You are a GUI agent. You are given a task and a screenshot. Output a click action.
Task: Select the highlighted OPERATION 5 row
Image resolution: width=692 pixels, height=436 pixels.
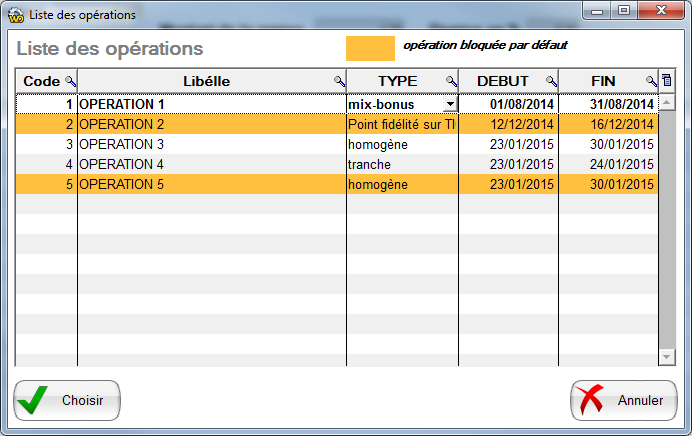pos(210,184)
